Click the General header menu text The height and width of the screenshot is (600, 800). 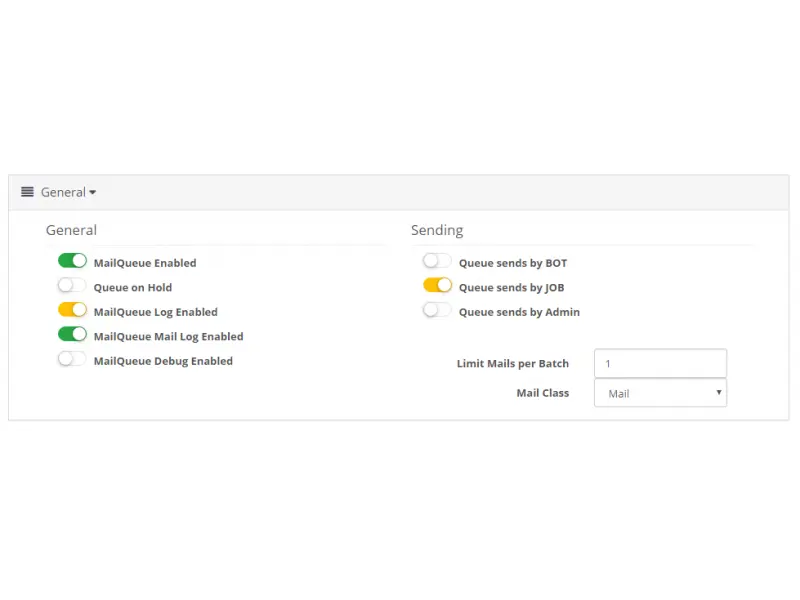[63, 192]
